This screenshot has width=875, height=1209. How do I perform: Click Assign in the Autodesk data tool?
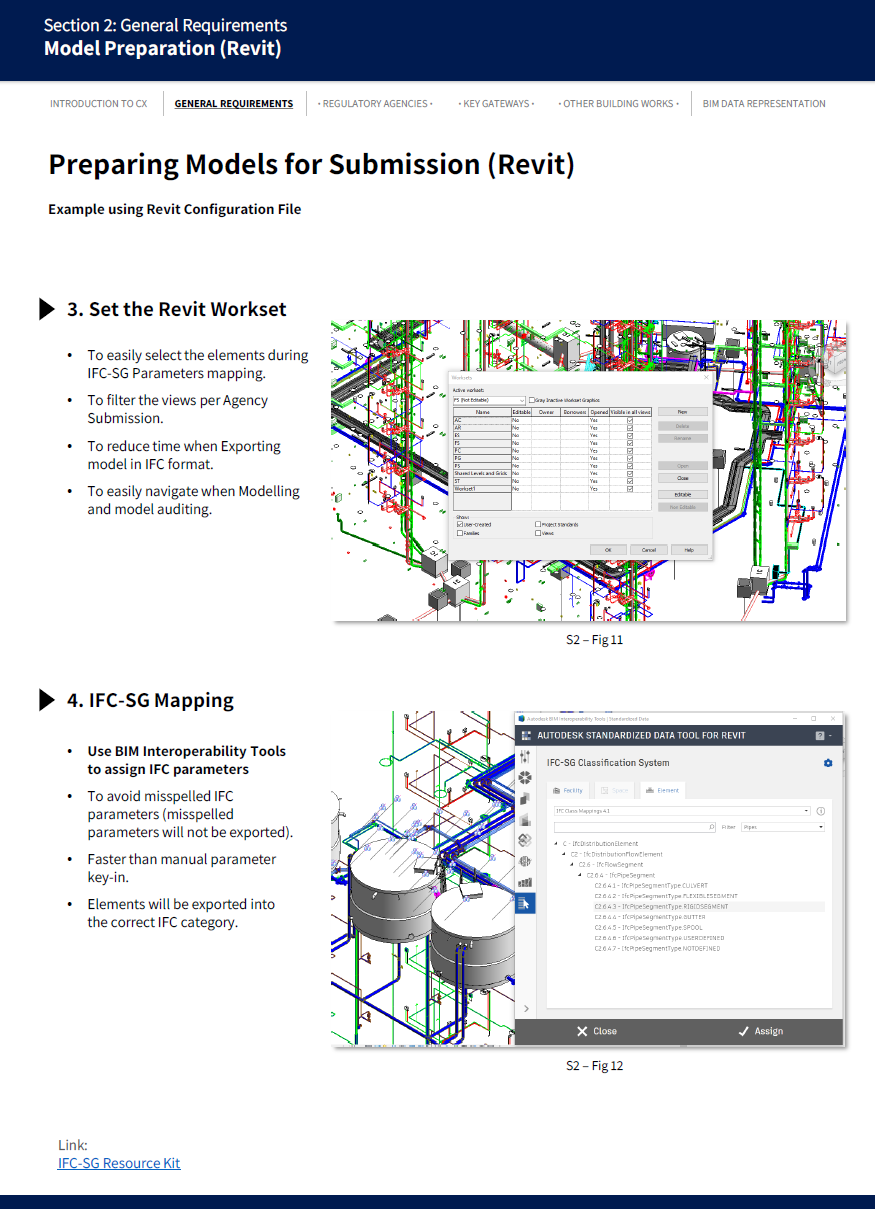[x=760, y=1031]
